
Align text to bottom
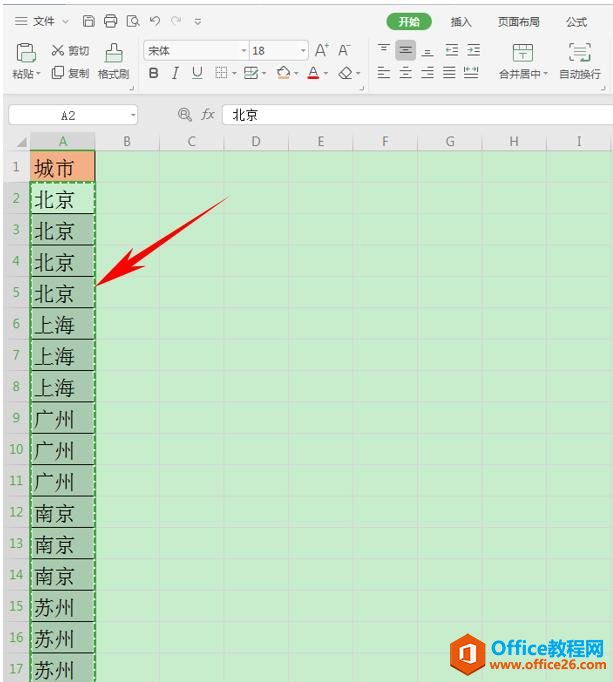click(428, 51)
